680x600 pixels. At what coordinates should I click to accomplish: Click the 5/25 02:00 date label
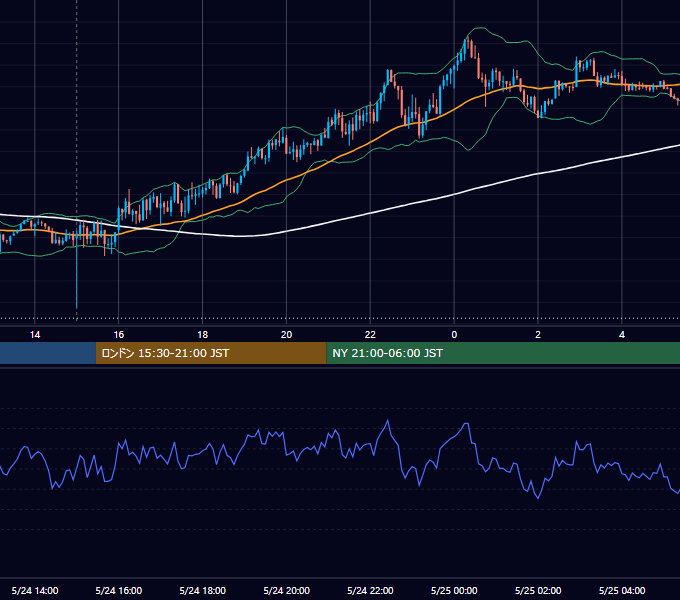pos(538,590)
